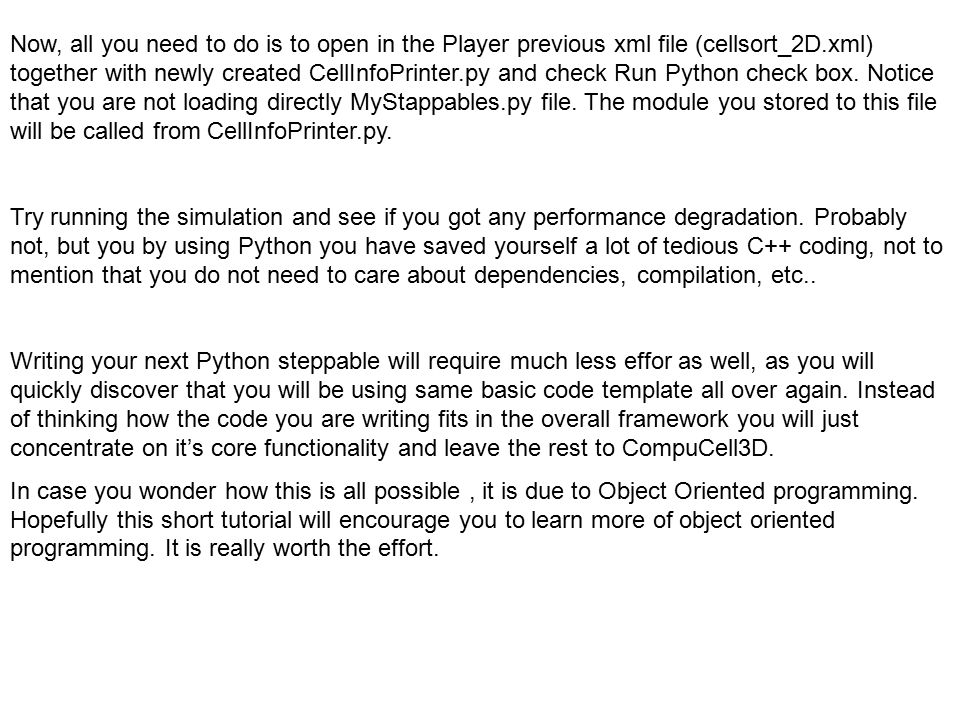Click 'In case you wonder' text

[113, 491]
